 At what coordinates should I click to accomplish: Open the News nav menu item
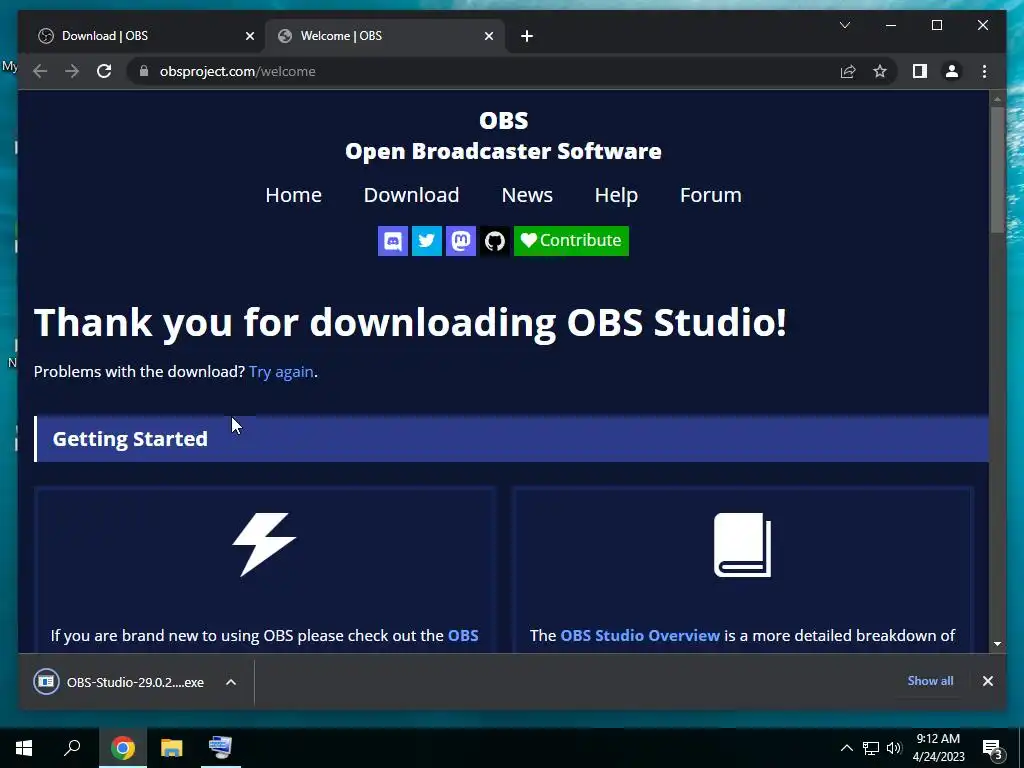pos(527,195)
